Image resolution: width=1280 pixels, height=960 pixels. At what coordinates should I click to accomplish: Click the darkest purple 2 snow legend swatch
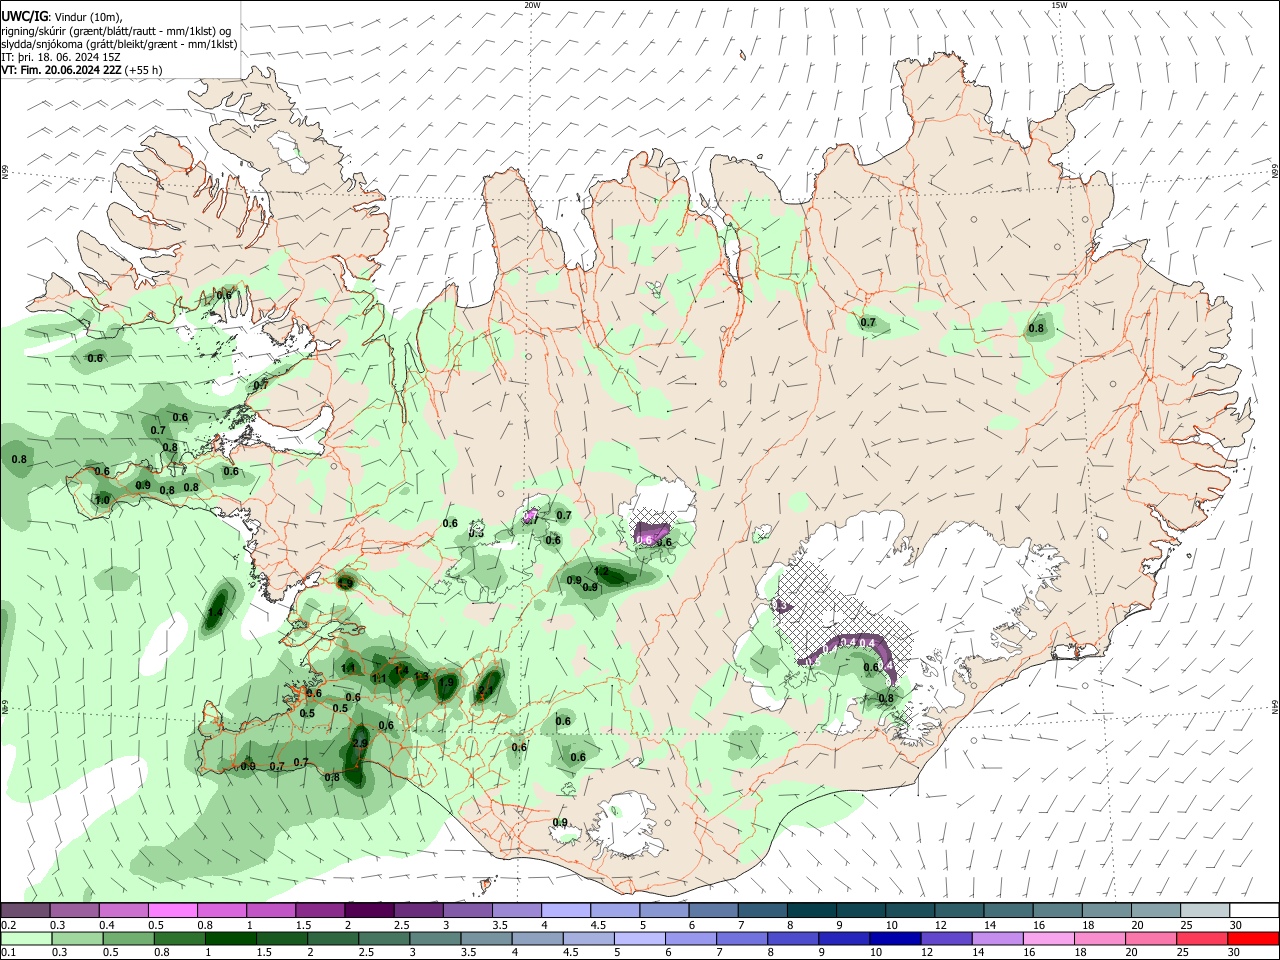coord(368,910)
